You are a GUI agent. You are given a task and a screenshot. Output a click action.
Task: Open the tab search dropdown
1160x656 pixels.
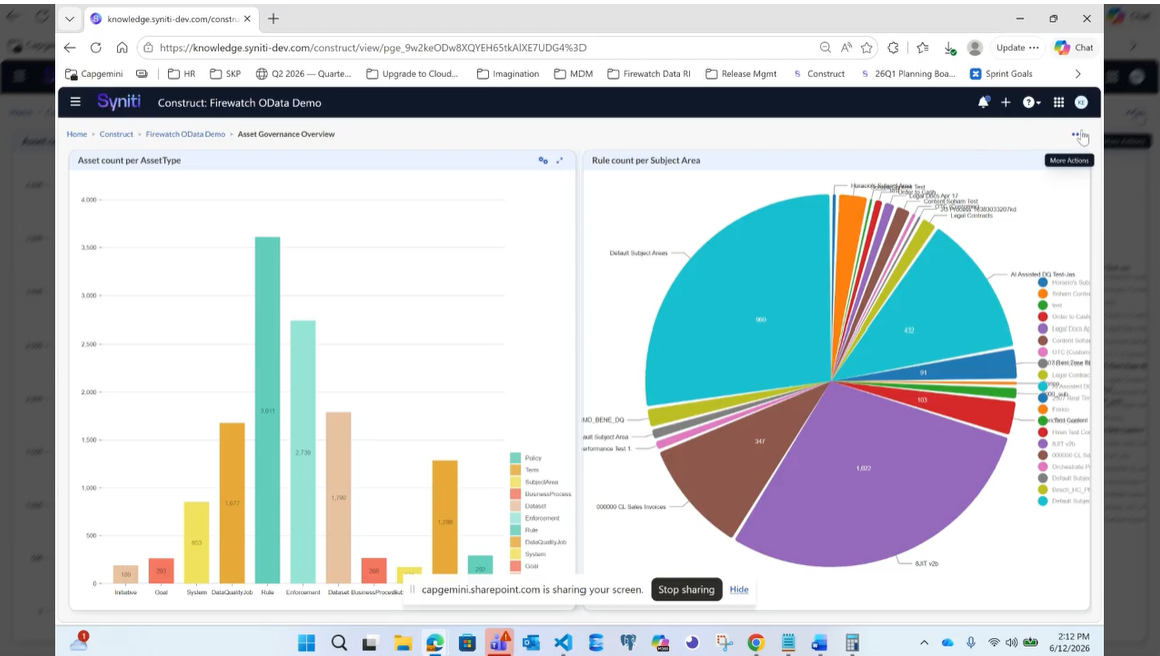pyautogui.click(x=70, y=18)
